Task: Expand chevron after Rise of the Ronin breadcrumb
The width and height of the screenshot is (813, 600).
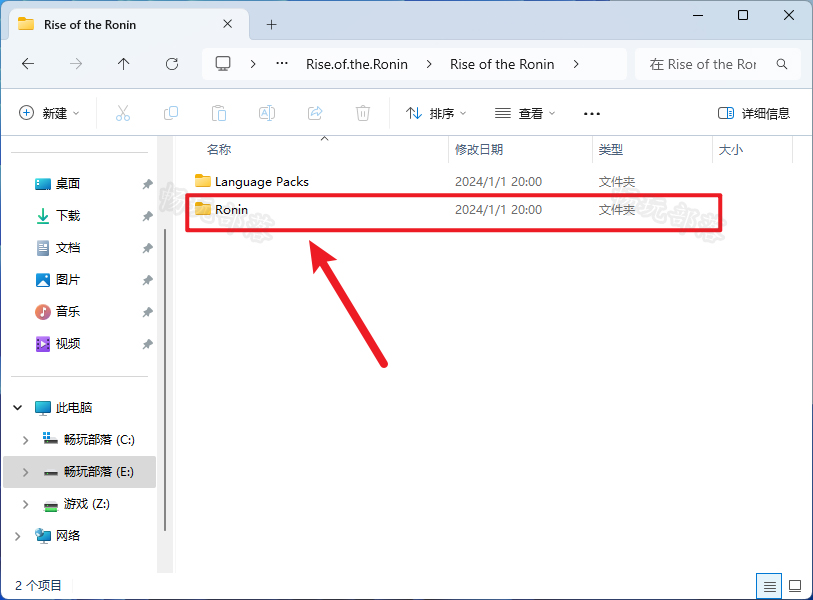Action: [x=576, y=64]
